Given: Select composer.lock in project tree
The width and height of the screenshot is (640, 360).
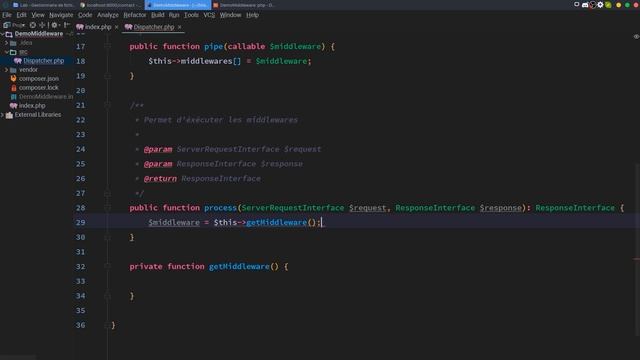Looking at the screenshot, I should point(38,87).
